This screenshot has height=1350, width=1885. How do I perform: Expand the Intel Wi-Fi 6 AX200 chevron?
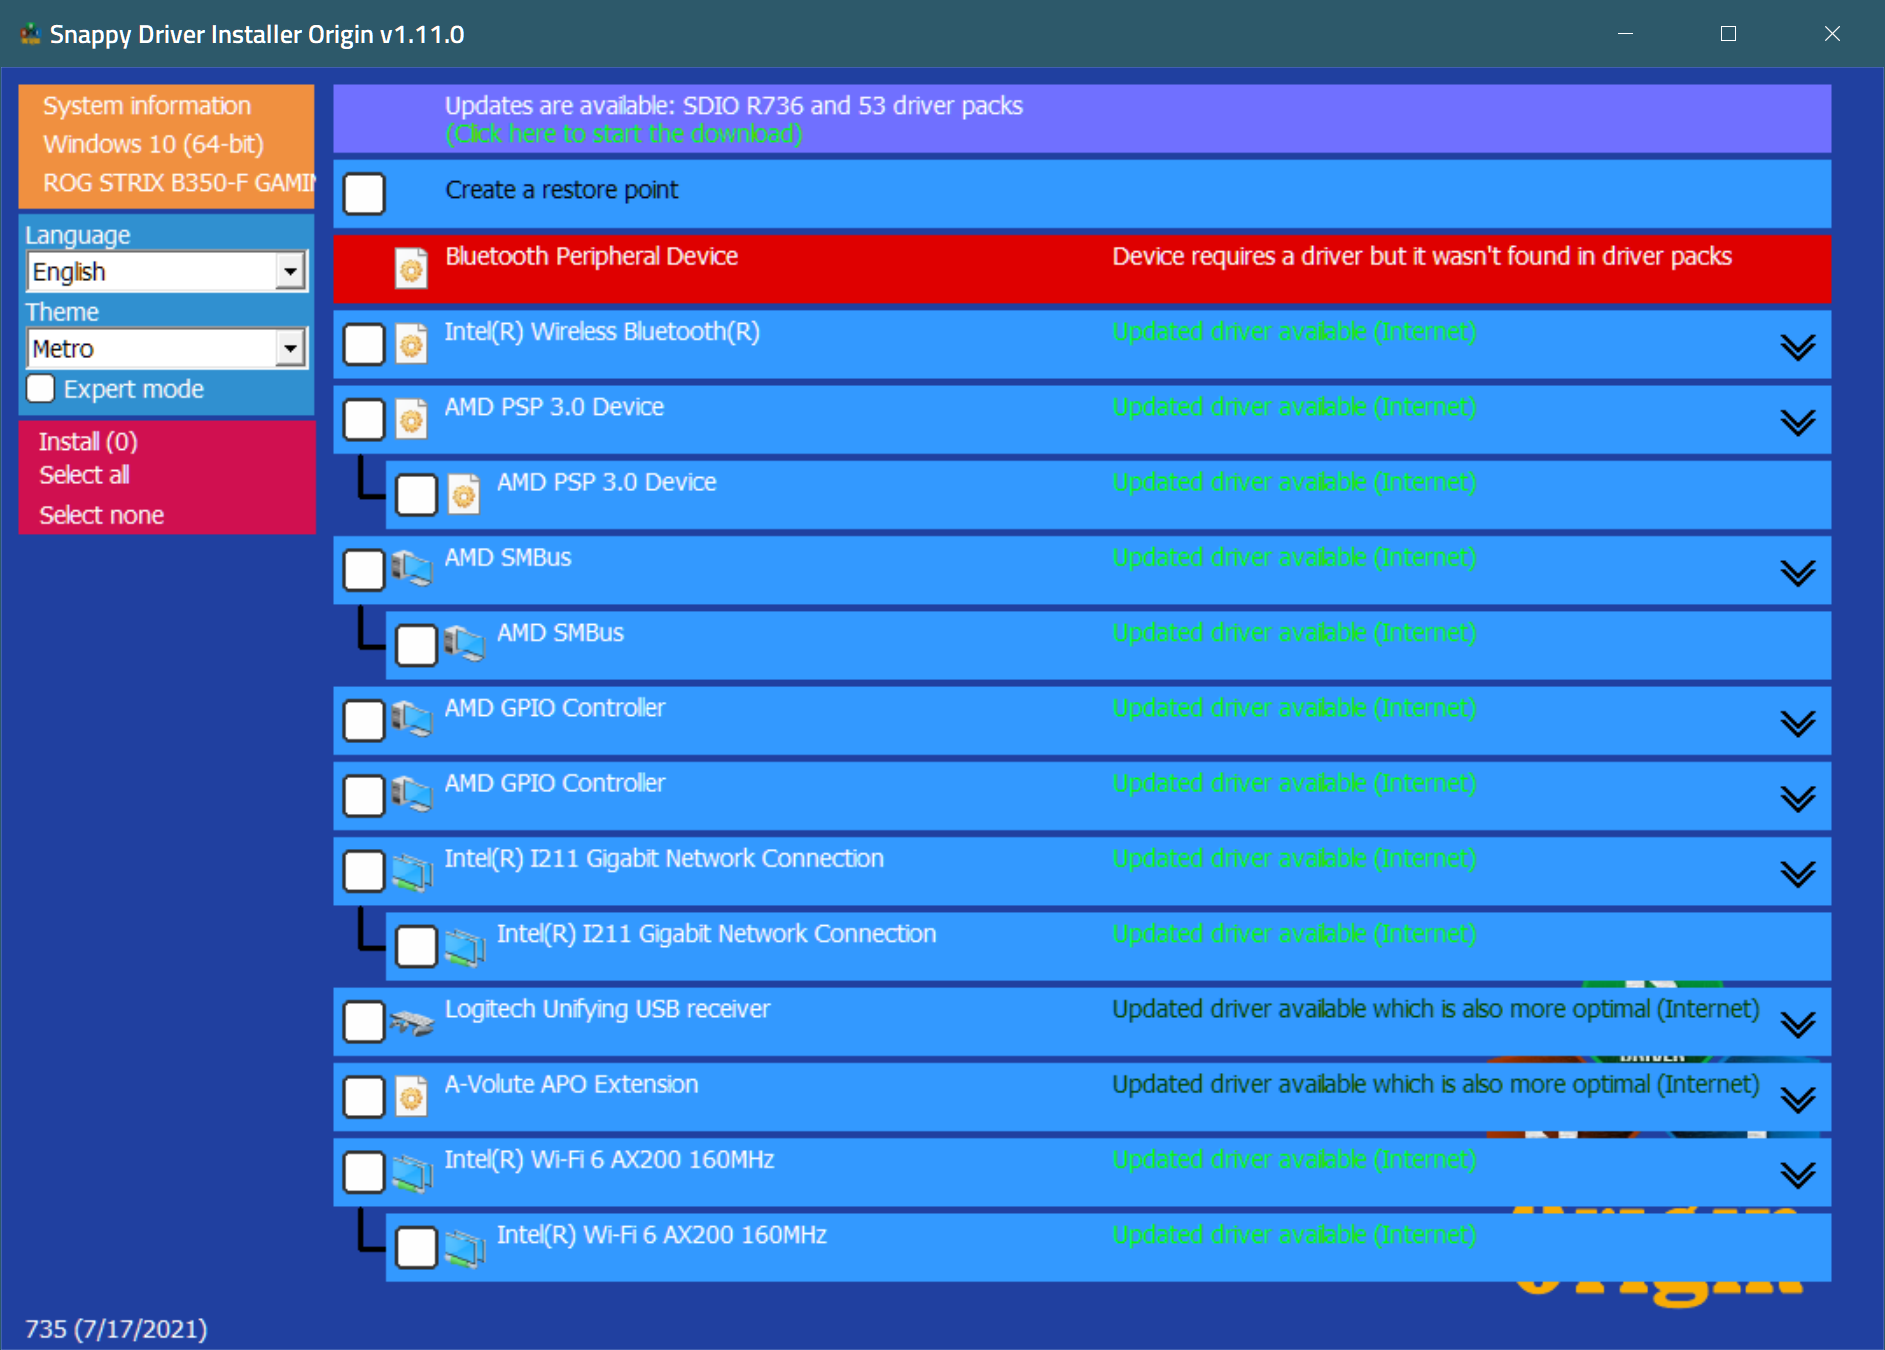[x=1797, y=1174]
